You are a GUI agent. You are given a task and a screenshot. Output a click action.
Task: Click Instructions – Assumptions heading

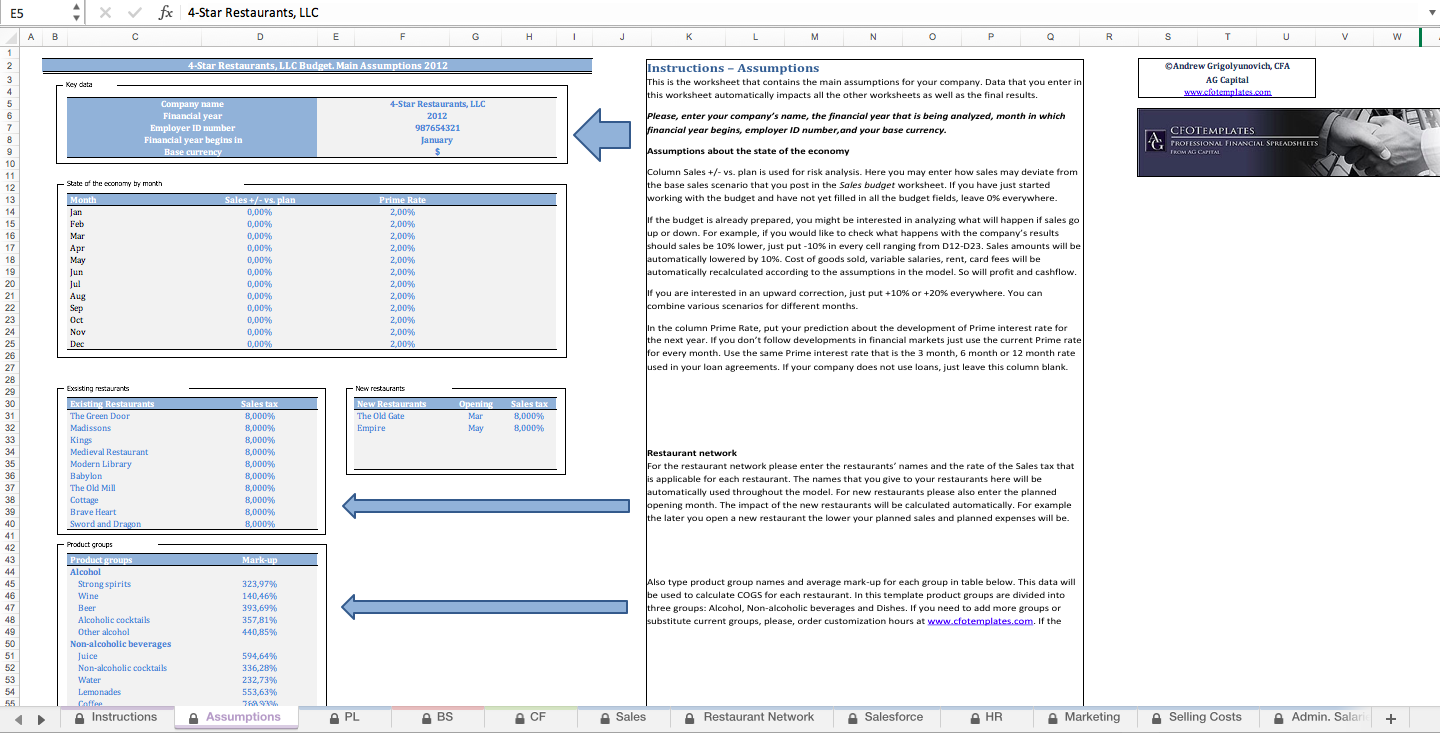tap(733, 68)
